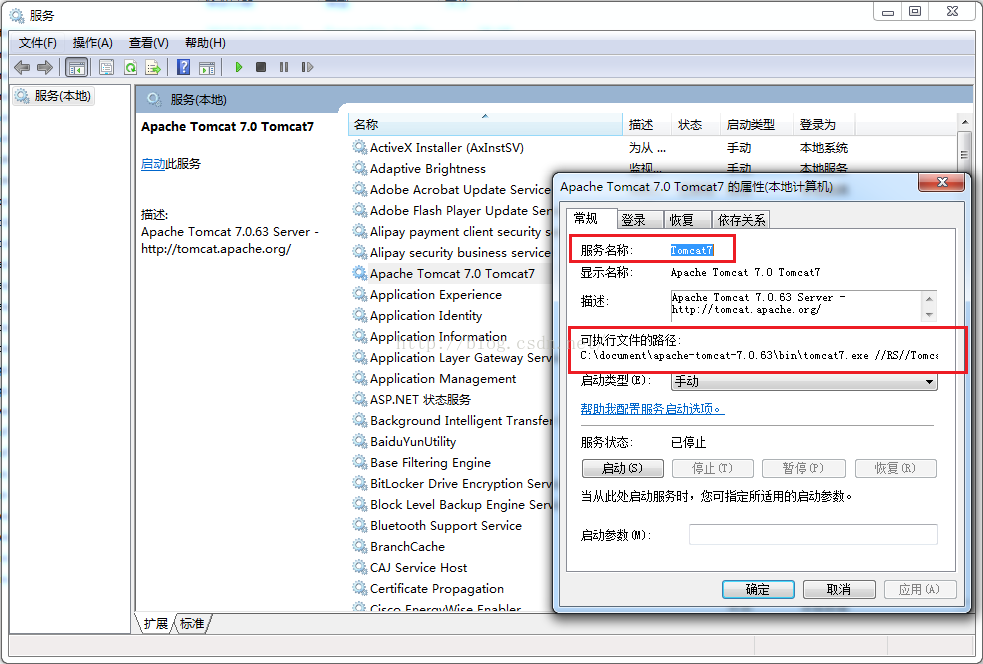Click gear icon beside Apache Tomcat 7.0 Tomcat7
This screenshot has height=664, width=983.
359,273
